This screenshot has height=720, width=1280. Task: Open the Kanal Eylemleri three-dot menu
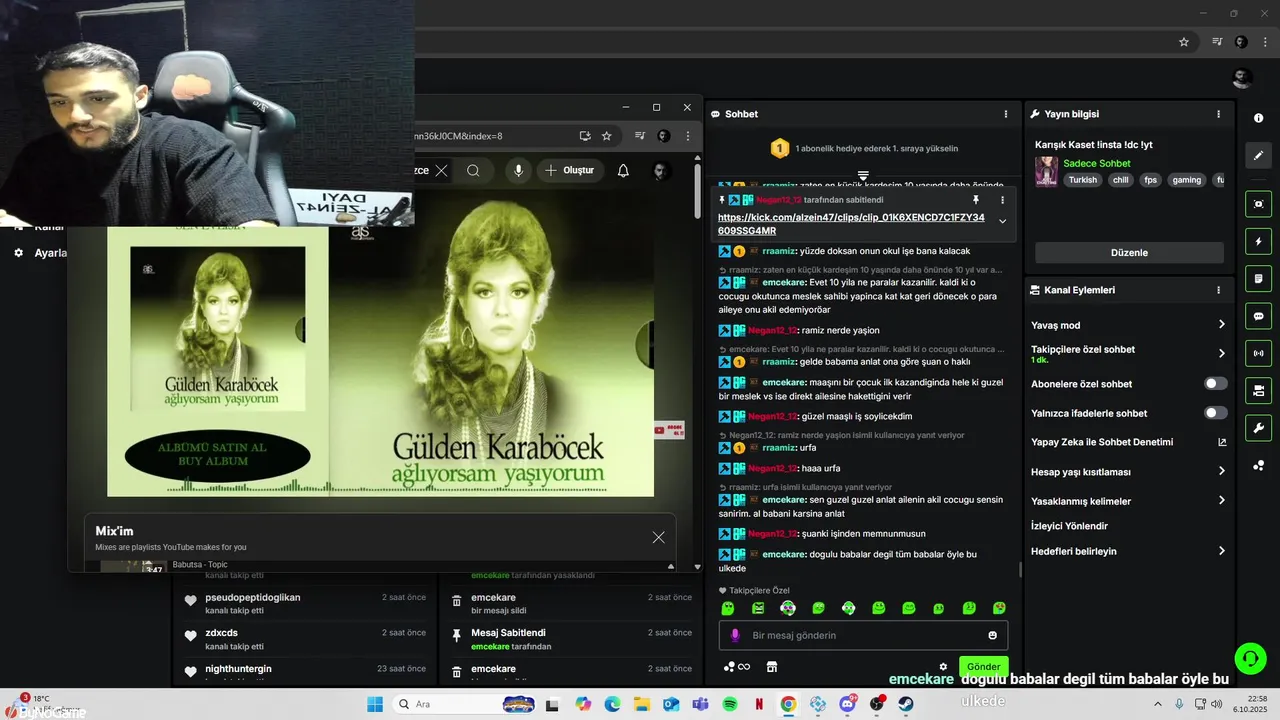click(1218, 290)
